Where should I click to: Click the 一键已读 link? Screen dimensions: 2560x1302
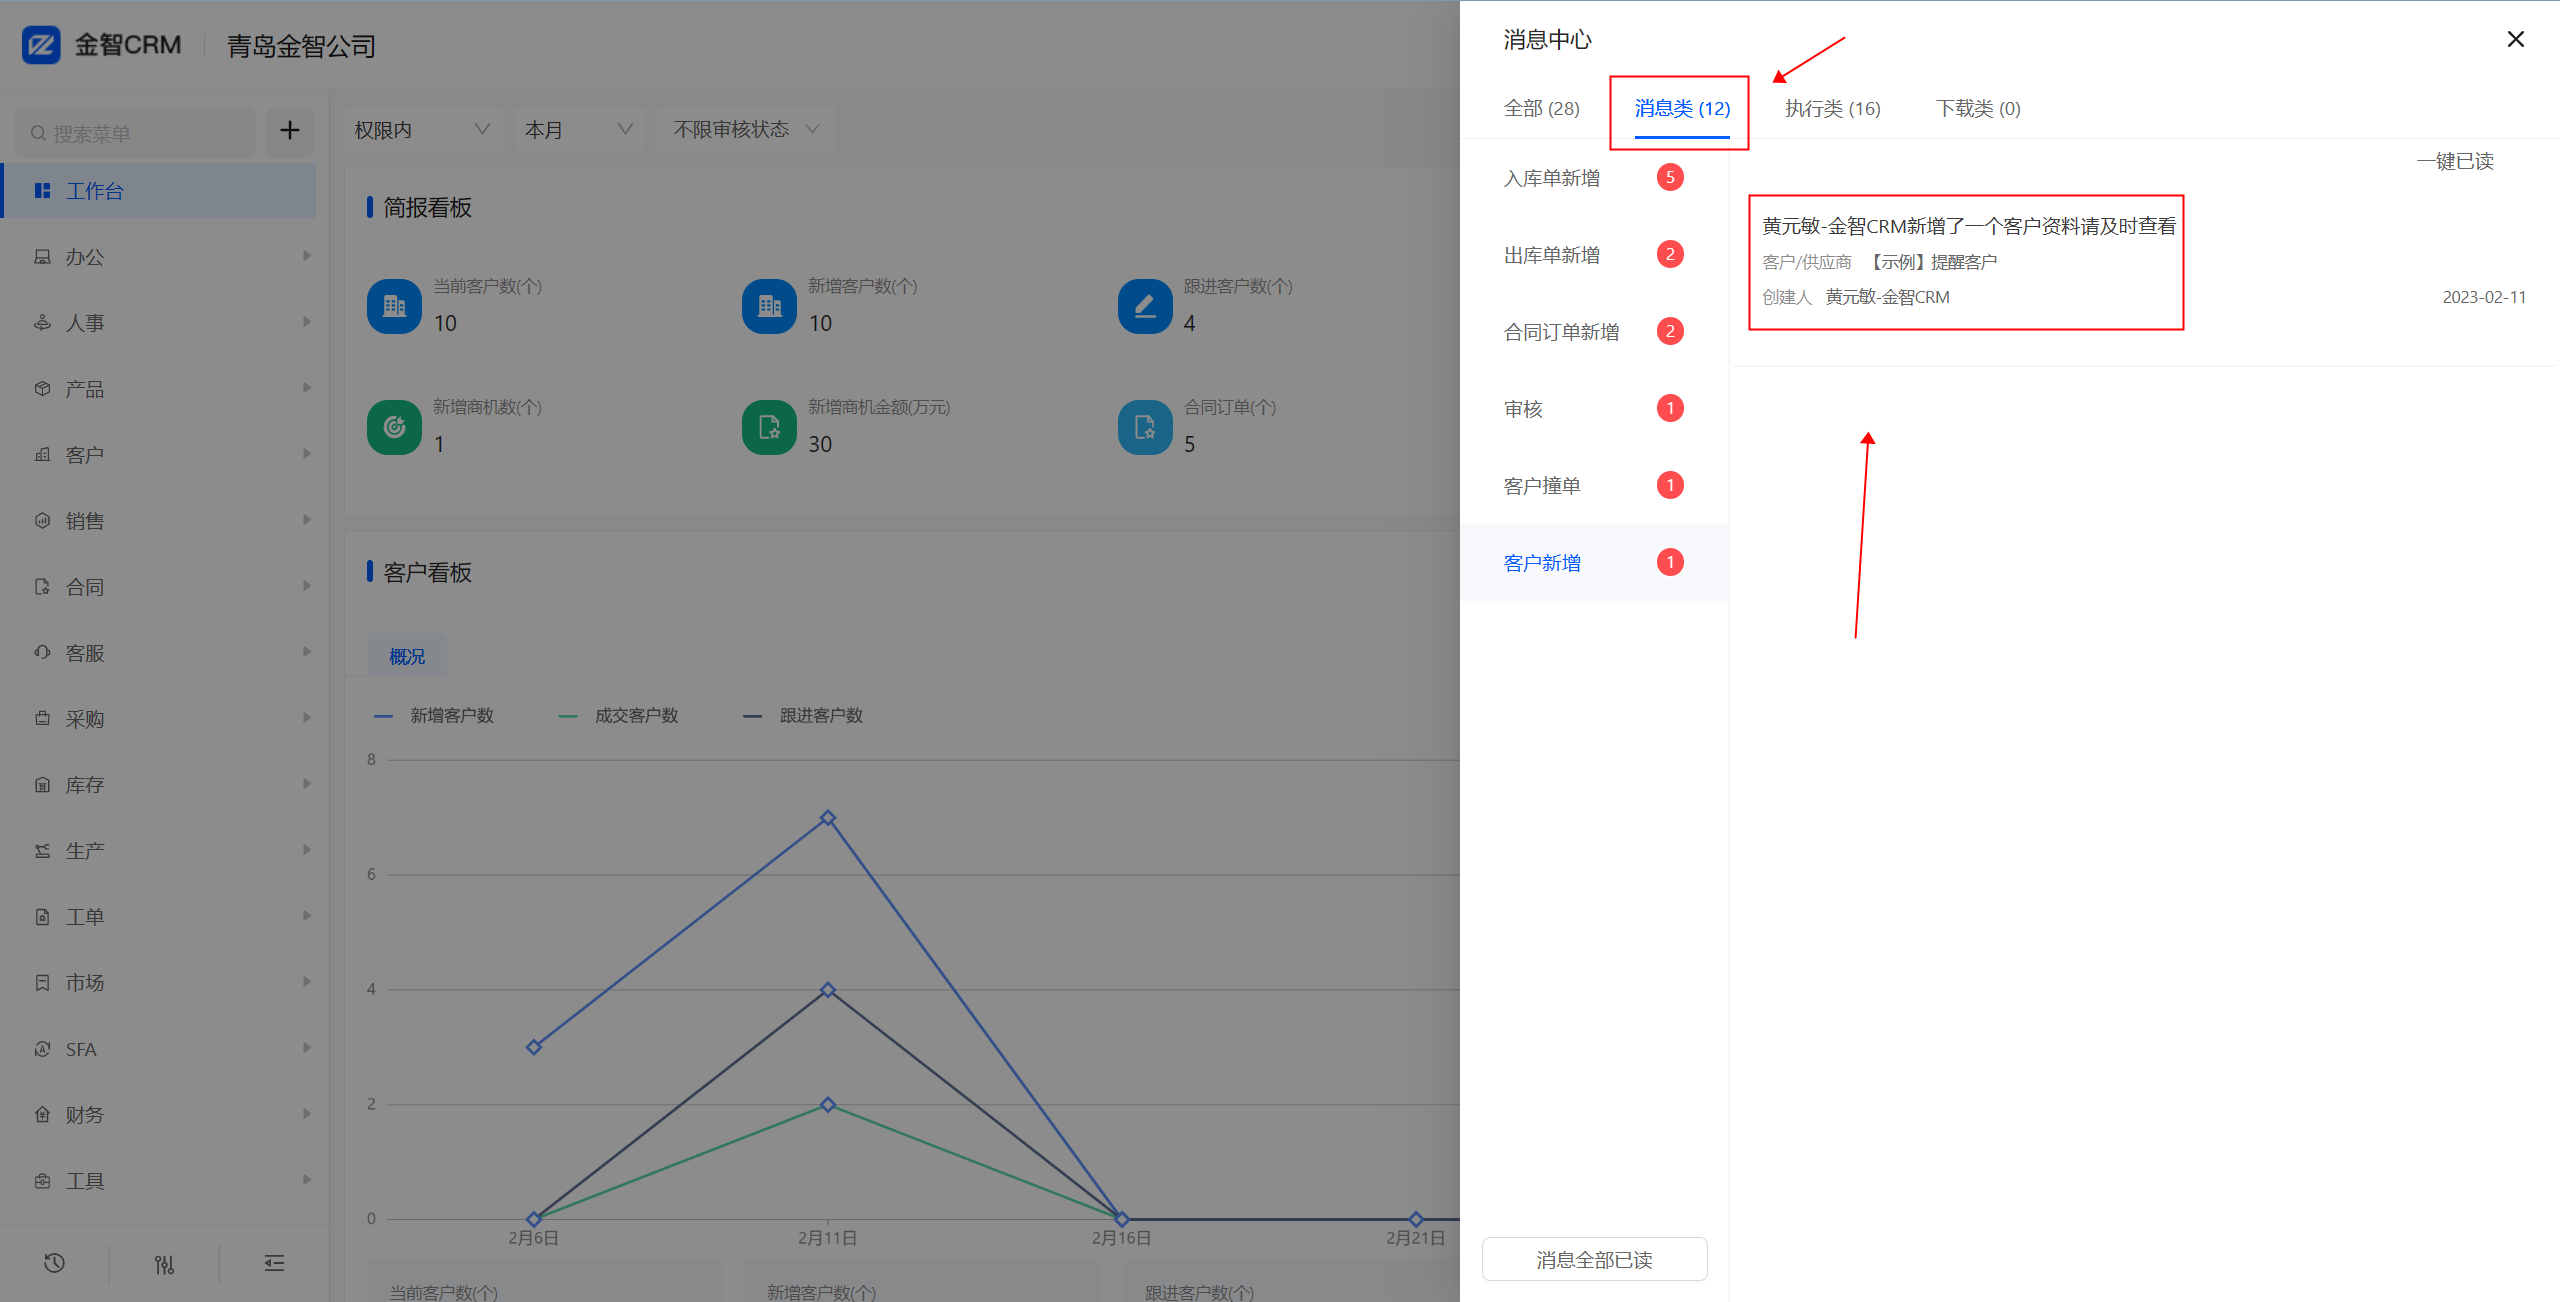coord(2455,162)
